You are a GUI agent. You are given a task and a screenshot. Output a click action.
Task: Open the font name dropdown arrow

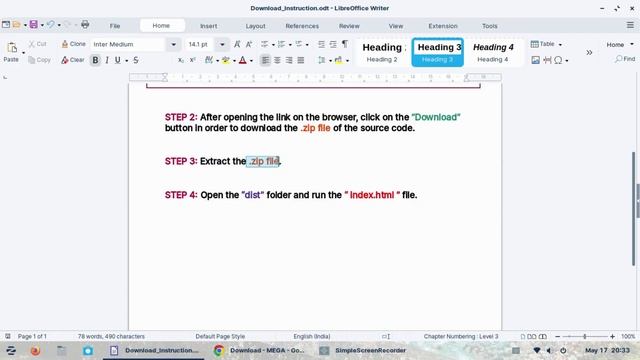173,44
